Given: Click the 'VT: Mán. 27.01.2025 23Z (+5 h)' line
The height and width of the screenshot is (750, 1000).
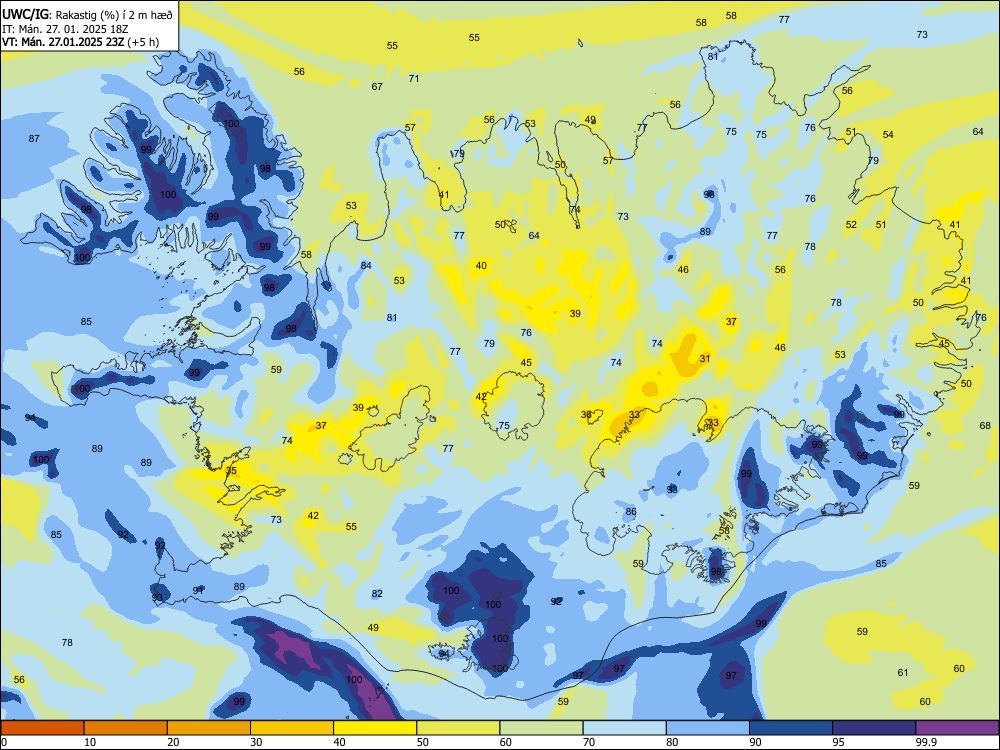Looking at the screenshot, I should pyautogui.click(x=80, y=42).
